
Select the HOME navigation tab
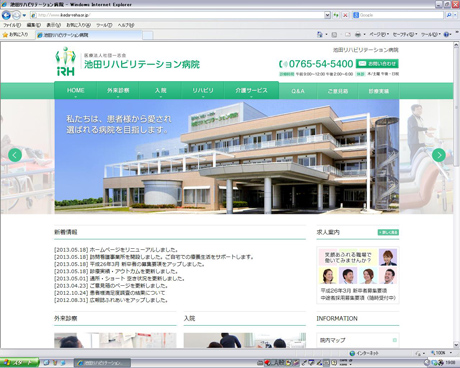[x=76, y=90]
